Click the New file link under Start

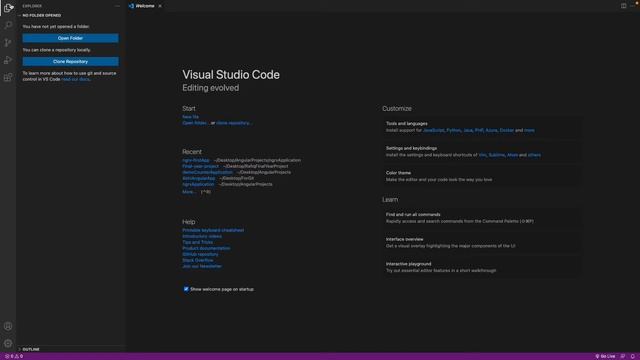190,117
